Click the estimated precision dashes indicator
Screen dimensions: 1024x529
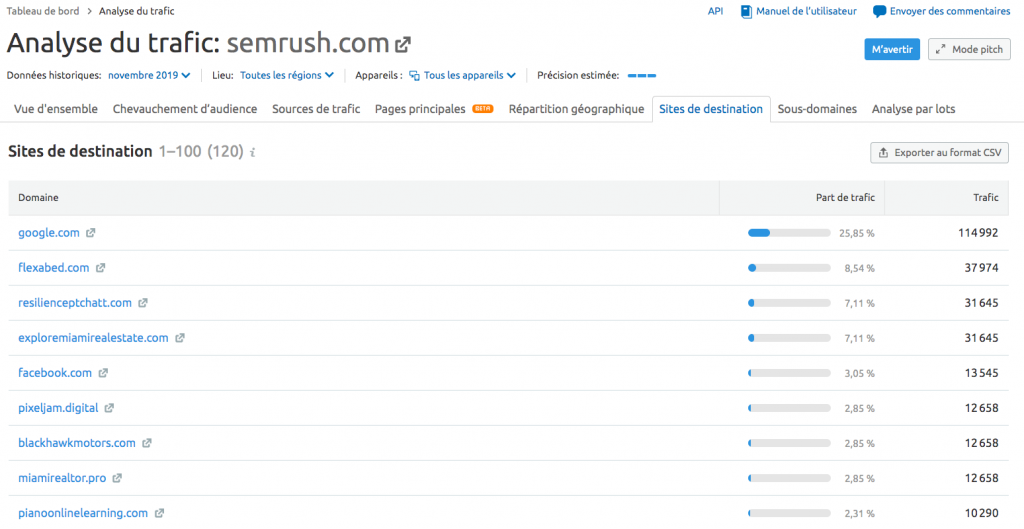(642, 76)
